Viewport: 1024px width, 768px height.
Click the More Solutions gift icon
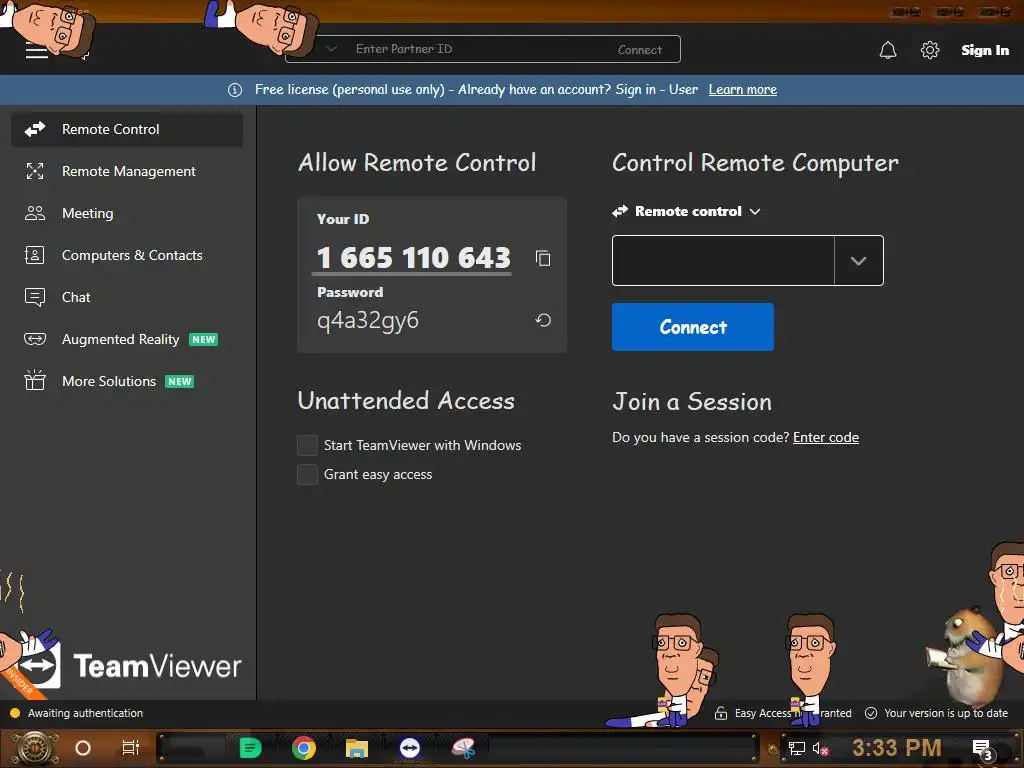click(35, 380)
